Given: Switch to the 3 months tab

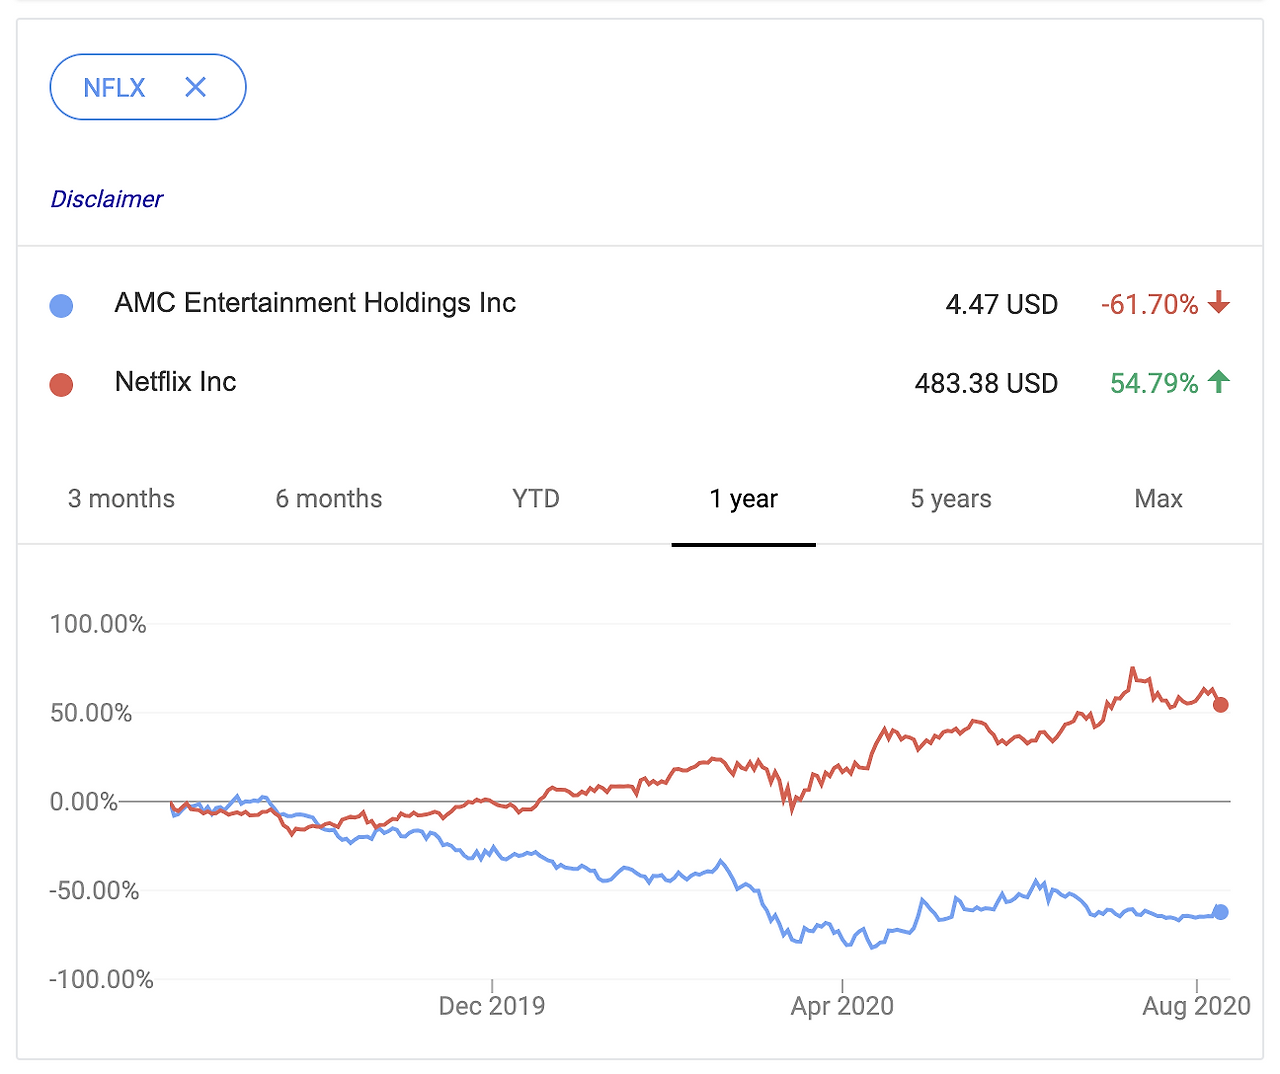Looking at the screenshot, I should click(121, 498).
